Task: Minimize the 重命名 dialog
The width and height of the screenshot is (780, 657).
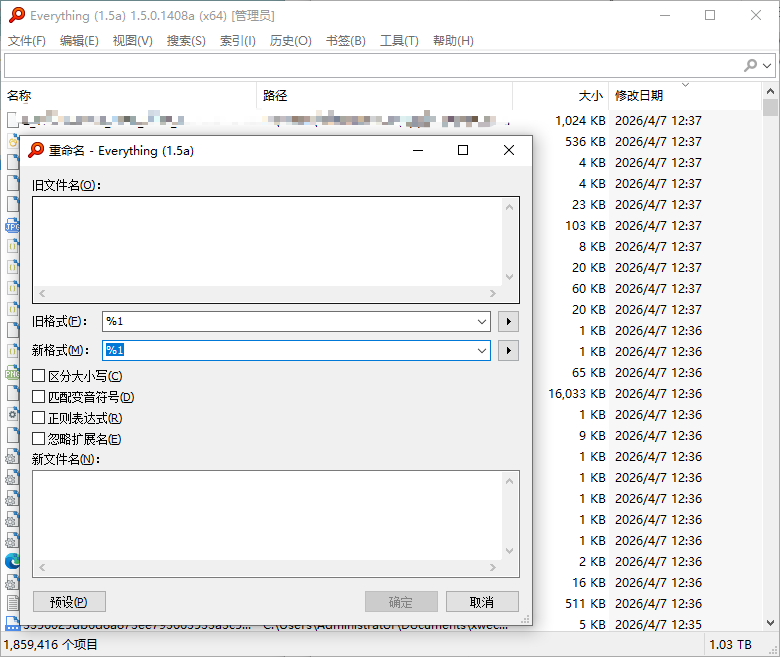Action: (x=418, y=150)
